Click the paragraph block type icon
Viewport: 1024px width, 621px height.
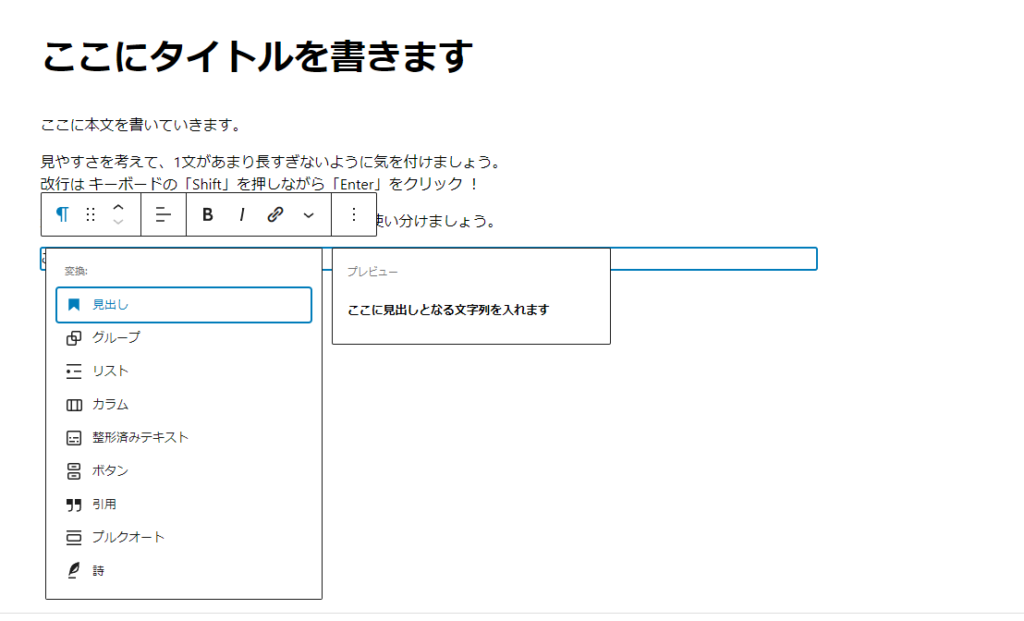click(x=62, y=215)
